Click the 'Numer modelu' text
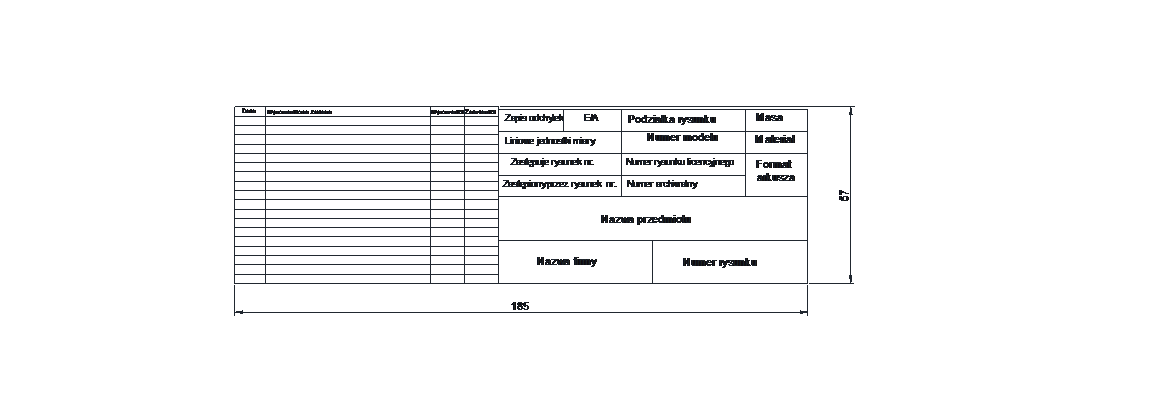 click(x=683, y=137)
